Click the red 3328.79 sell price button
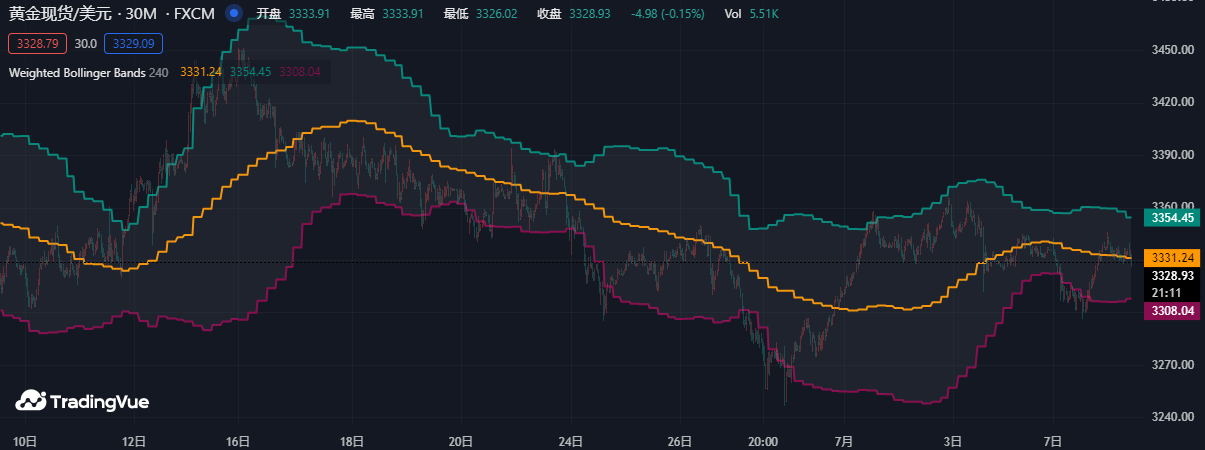 38,44
